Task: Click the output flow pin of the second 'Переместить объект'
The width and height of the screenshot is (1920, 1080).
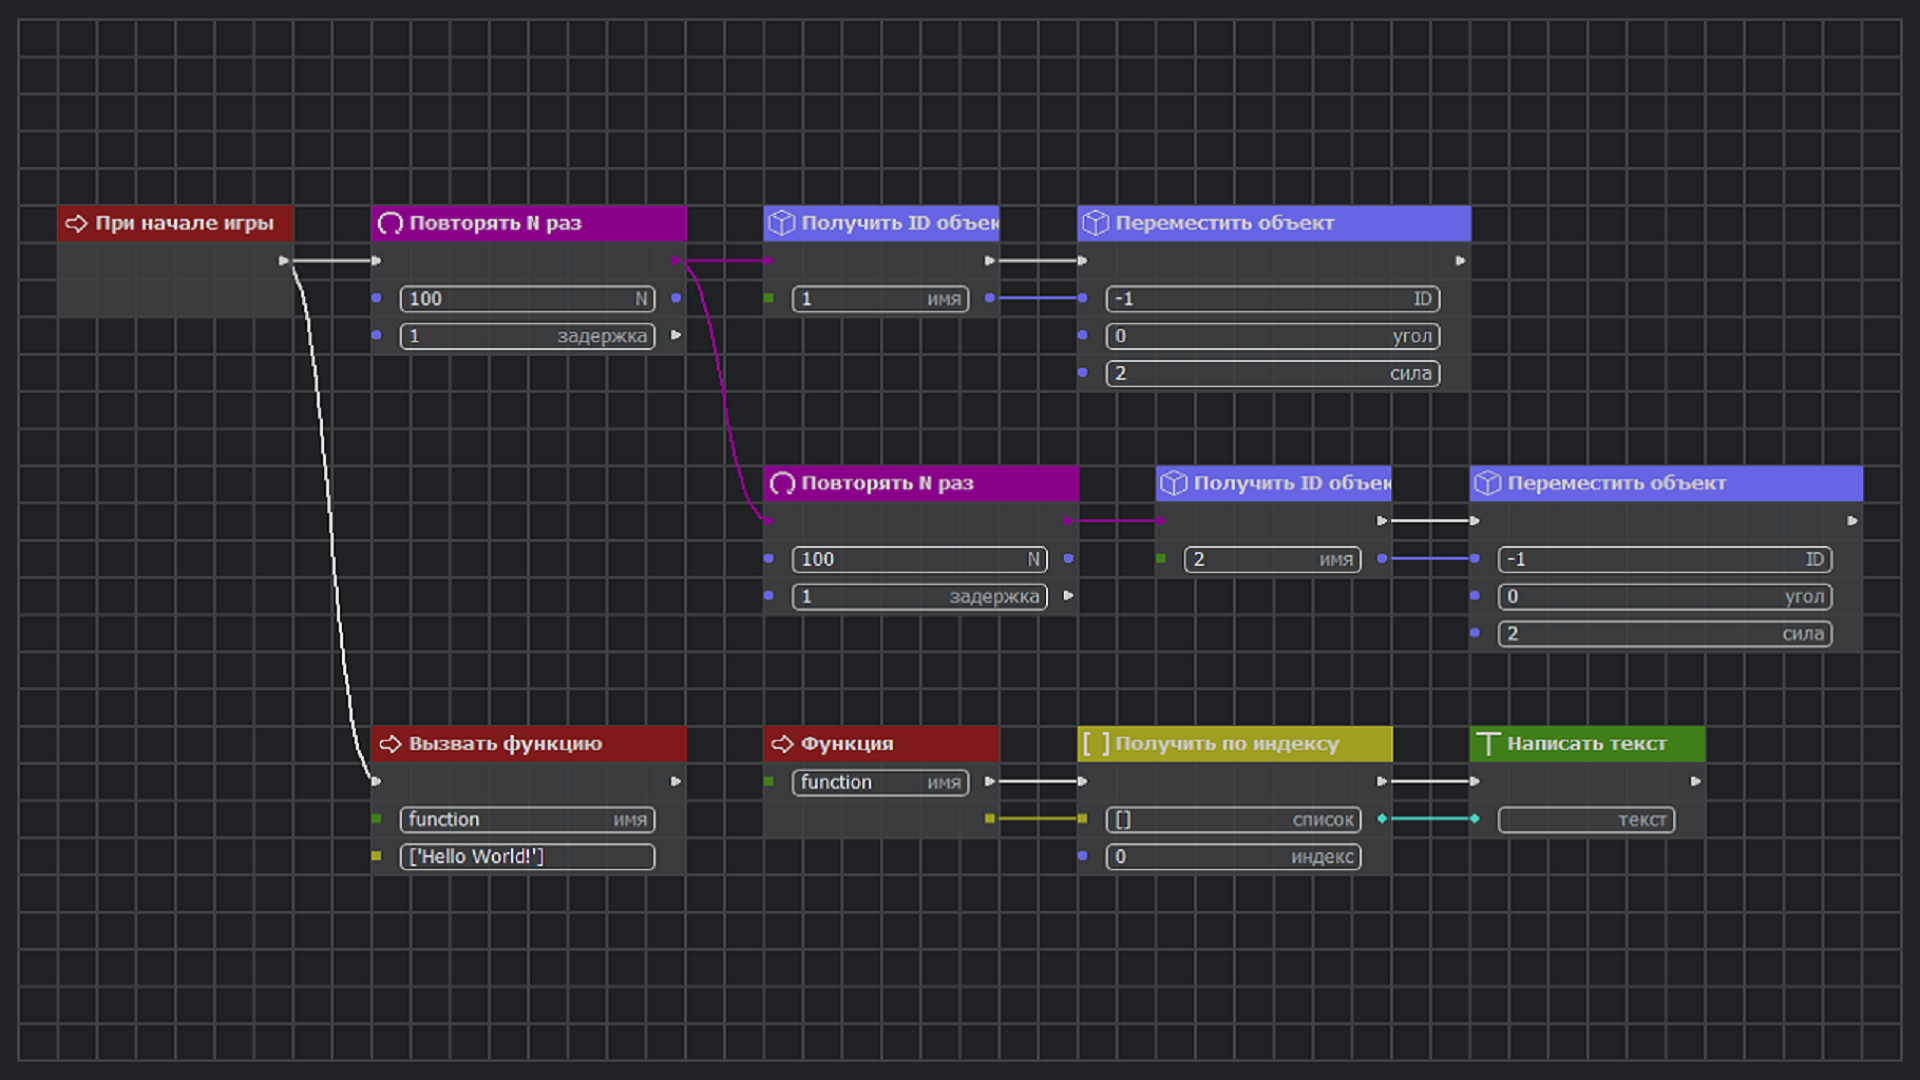Action: (1852, 521)
